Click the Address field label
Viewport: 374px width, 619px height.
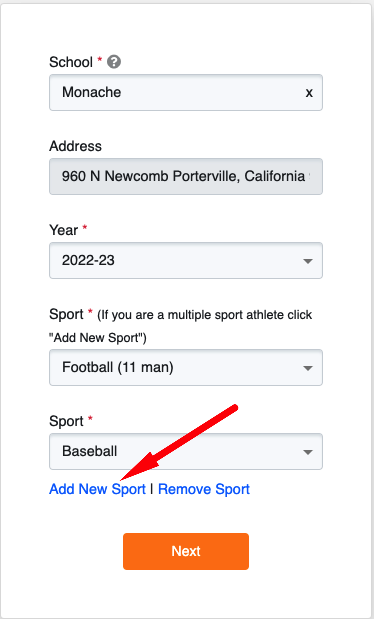(x=75, y=146)
